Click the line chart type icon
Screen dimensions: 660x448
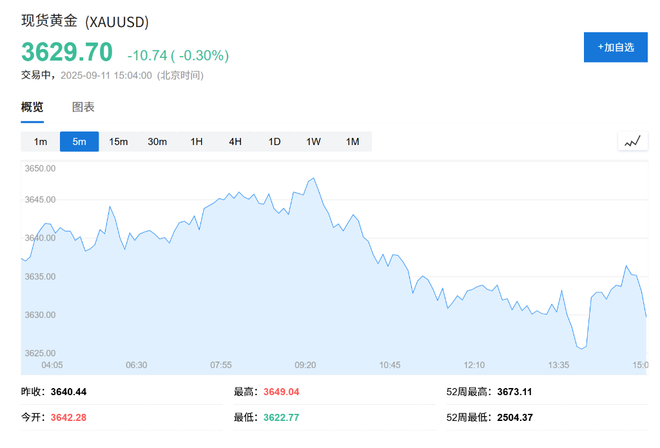tap(632, 142)
